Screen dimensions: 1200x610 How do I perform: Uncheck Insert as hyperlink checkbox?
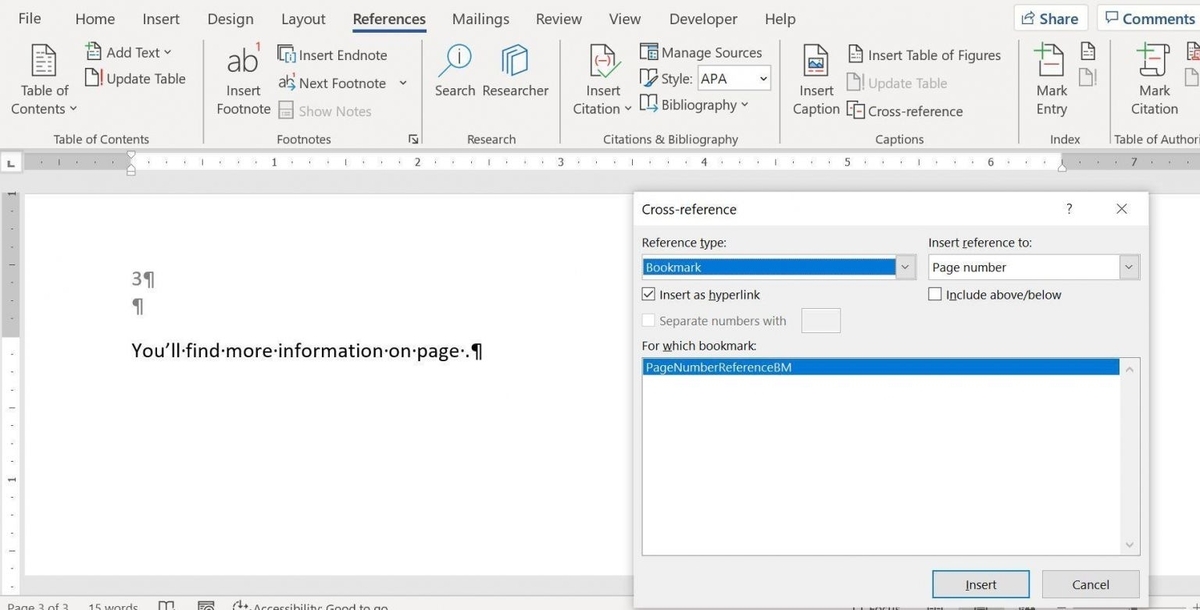click(x=649, y=295)
